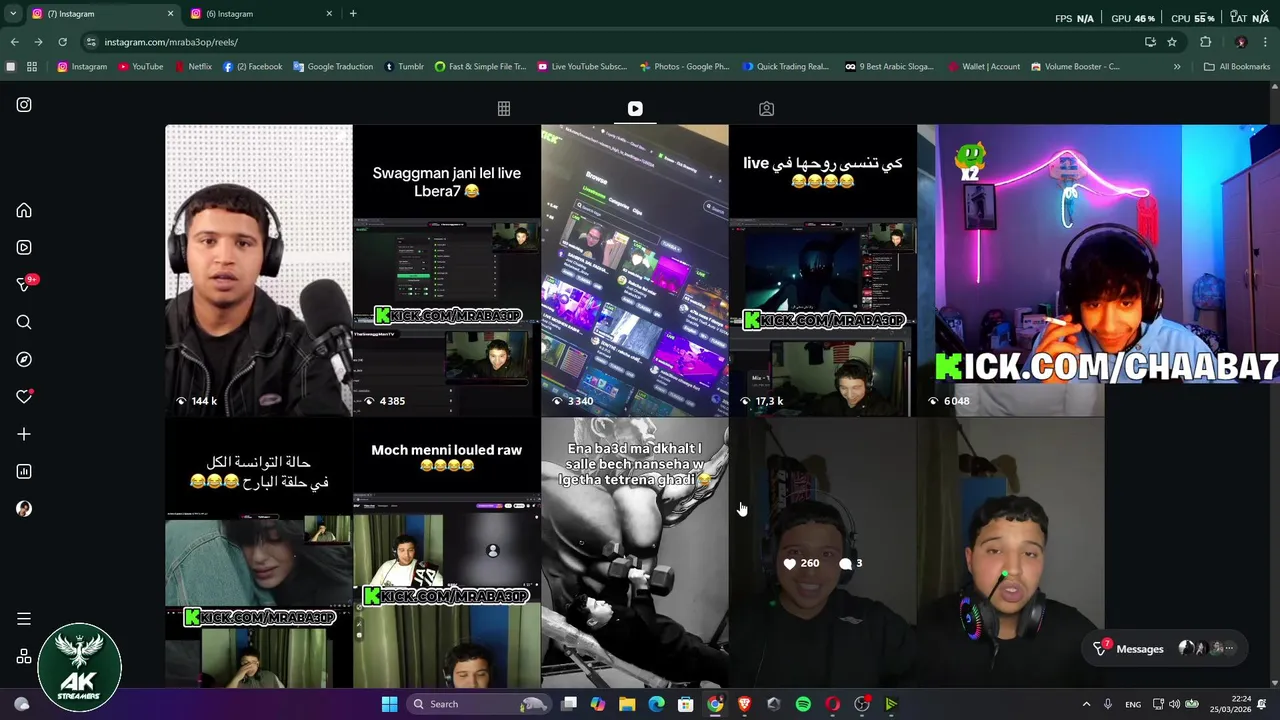This screenshot has height=720, width=1280.
Task: Open File Explorer from taskbar
Action: click(627, 704)
